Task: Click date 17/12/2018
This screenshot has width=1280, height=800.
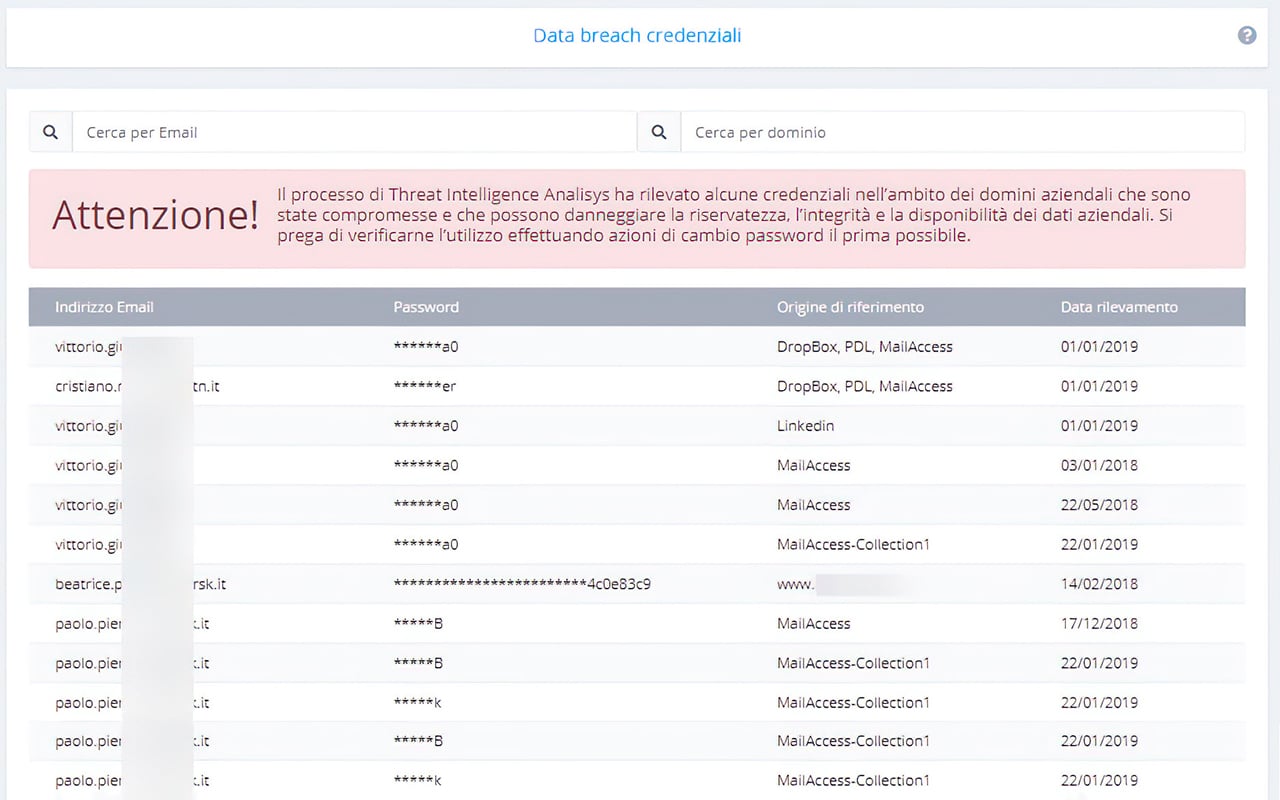Action: click(1099, 623)
